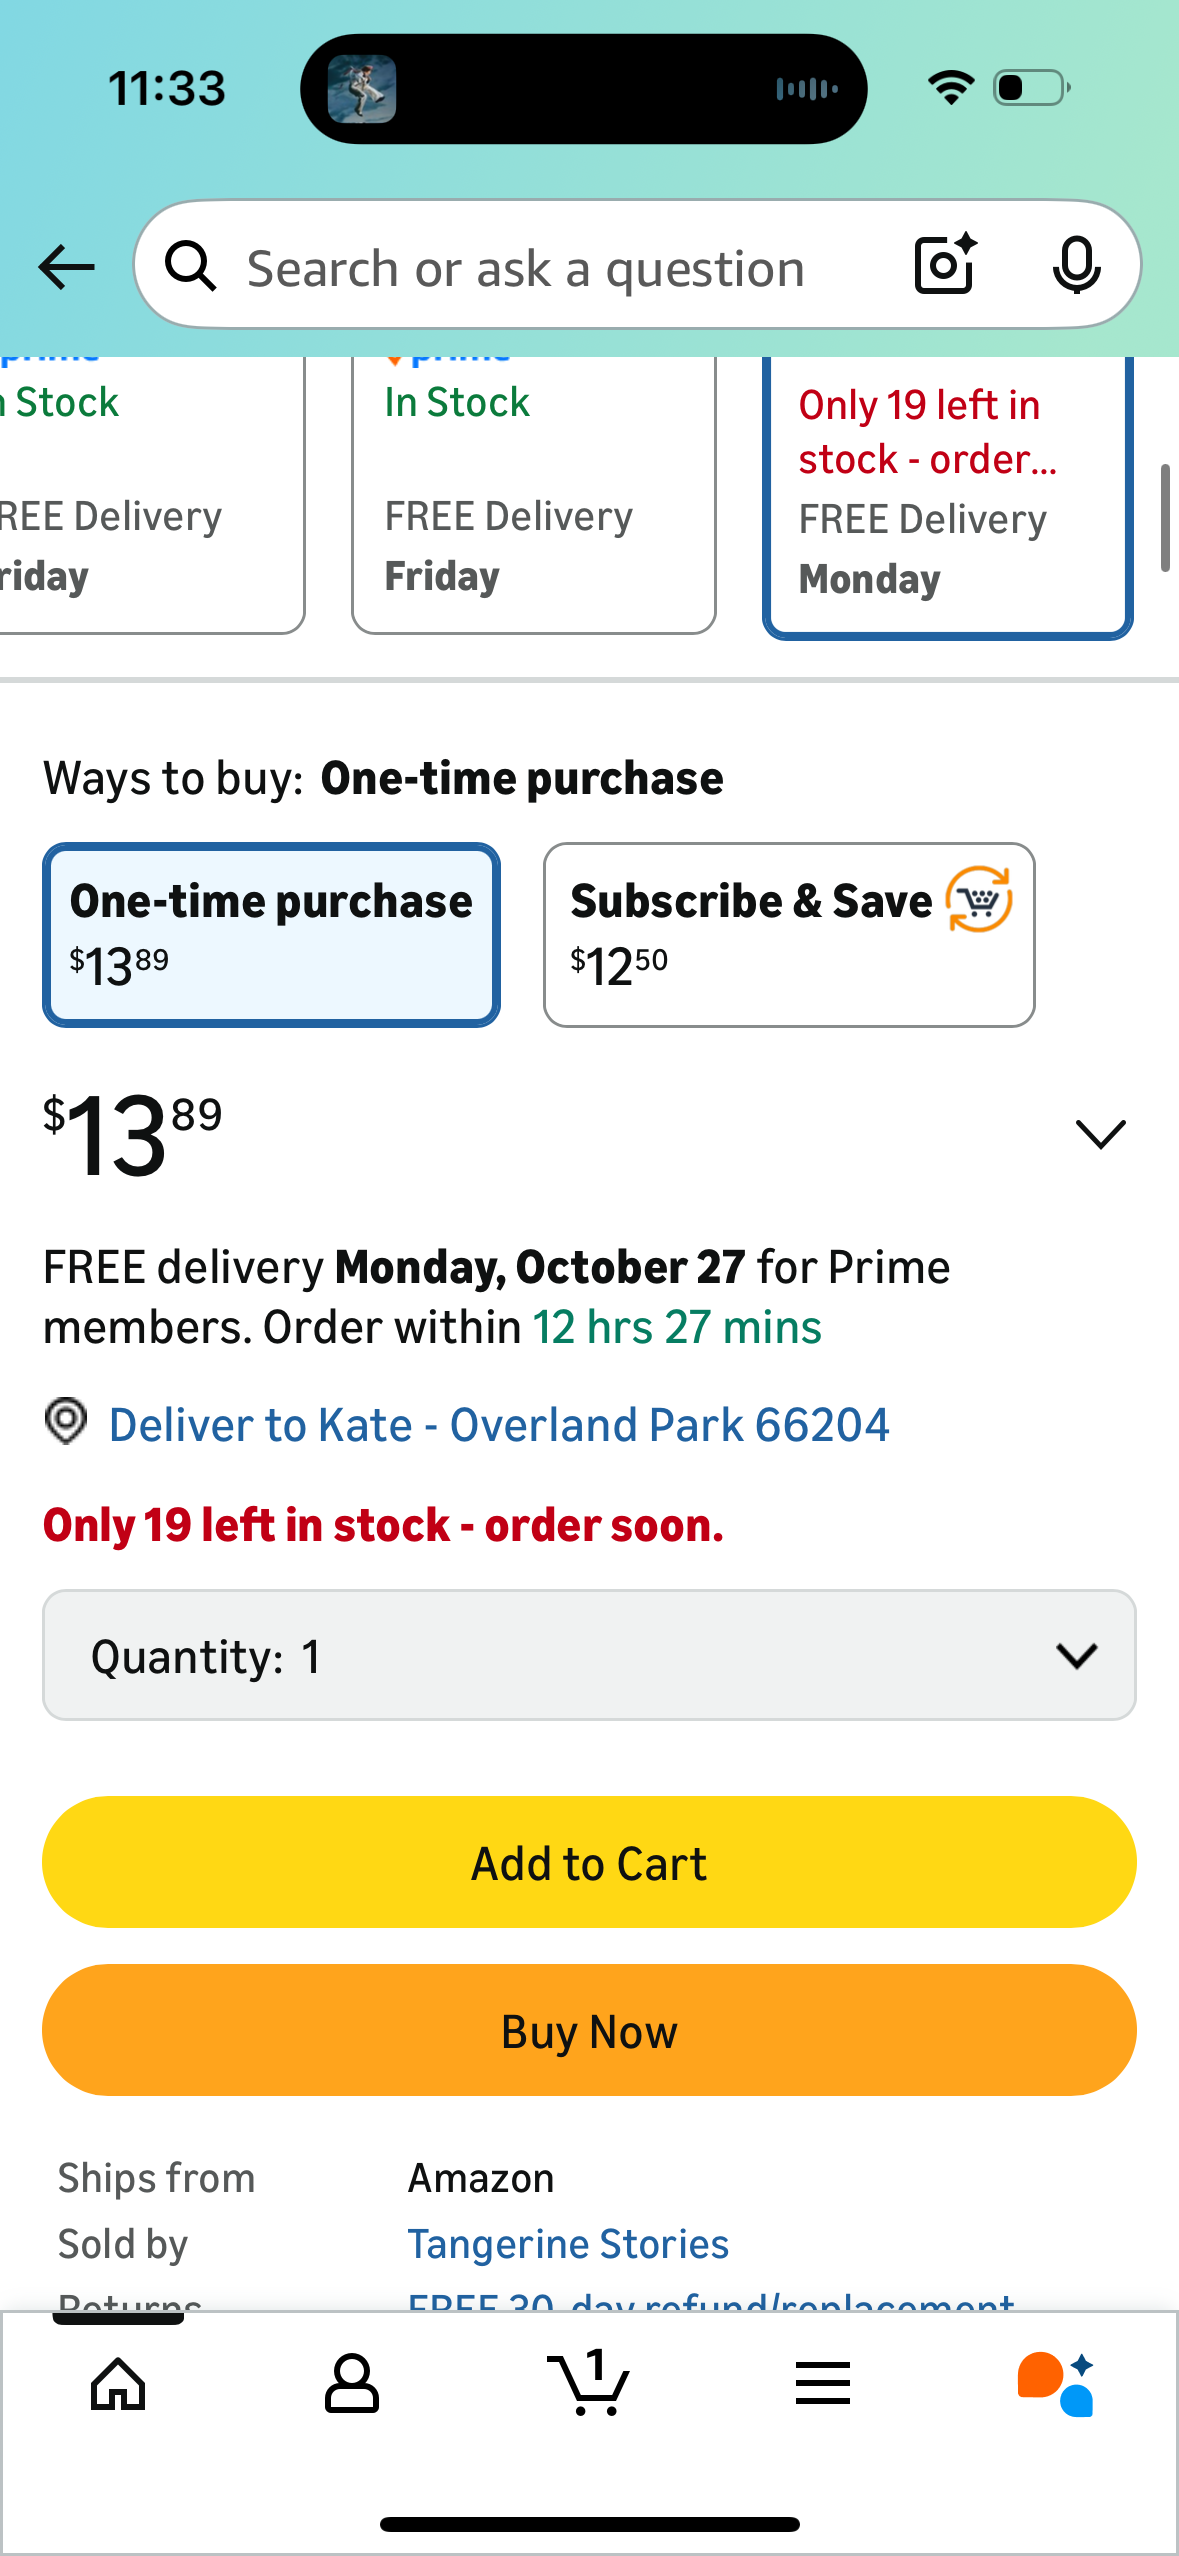Tap the microphone voice search icon

tap(1076, 266)
